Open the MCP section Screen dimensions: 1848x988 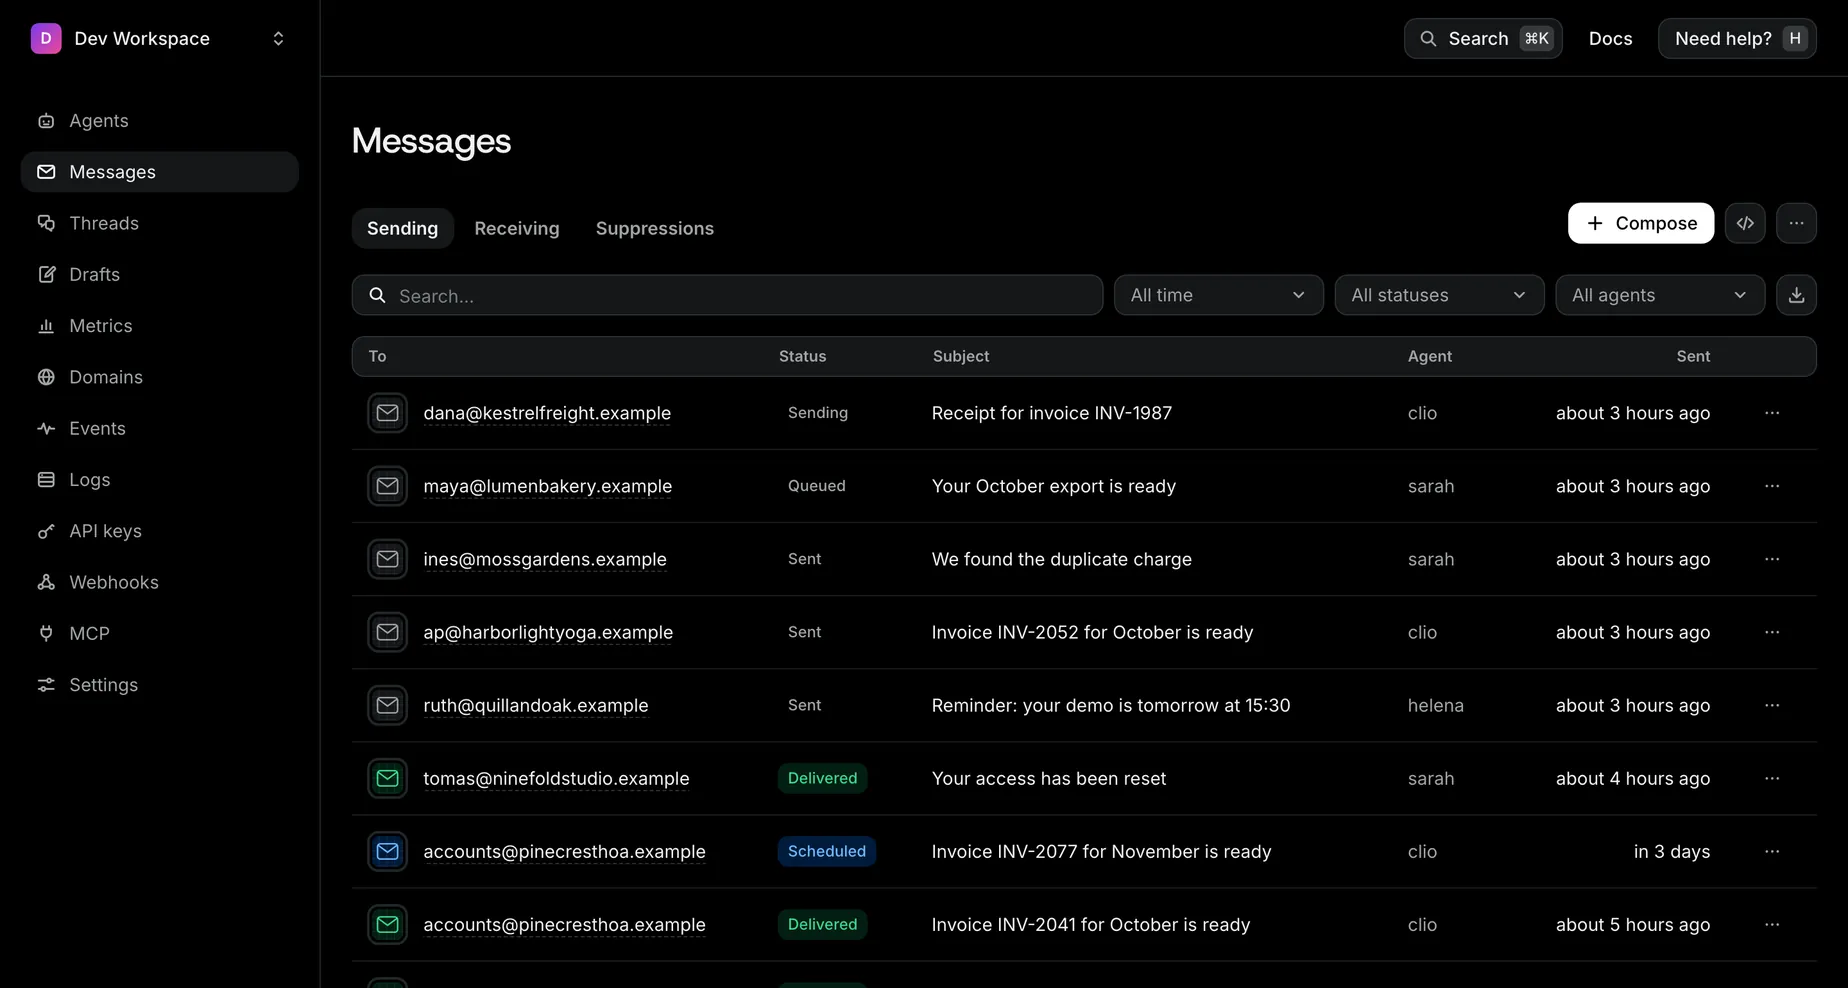[x=159, y=633]
